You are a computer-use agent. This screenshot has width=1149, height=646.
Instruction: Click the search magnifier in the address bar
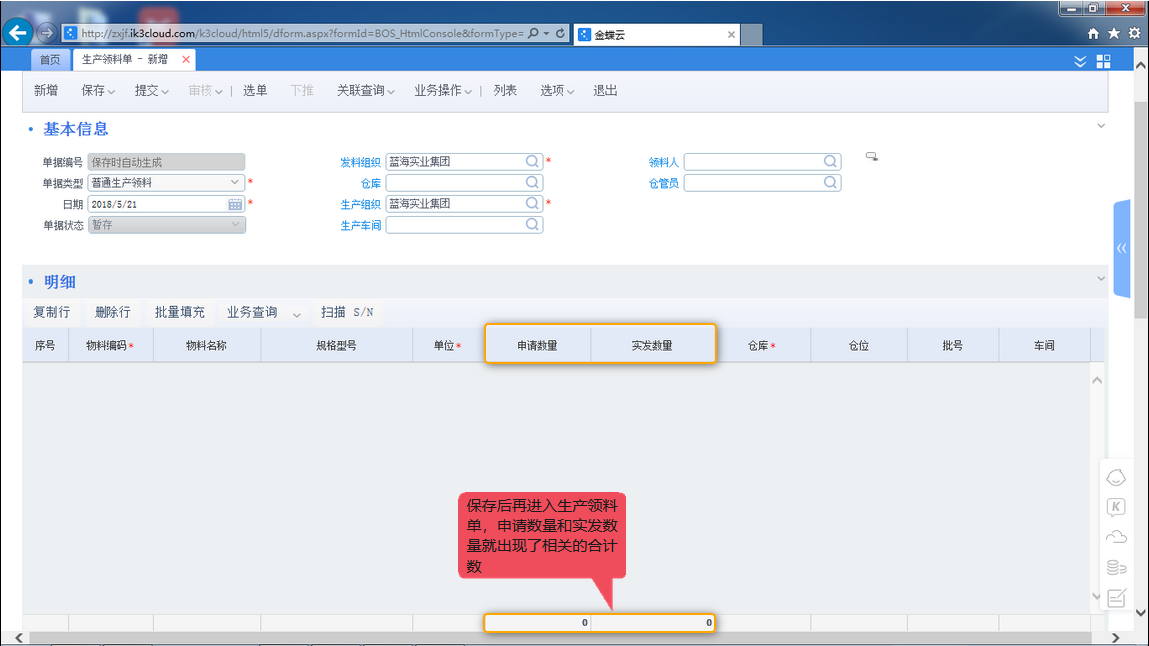(533, 33)
